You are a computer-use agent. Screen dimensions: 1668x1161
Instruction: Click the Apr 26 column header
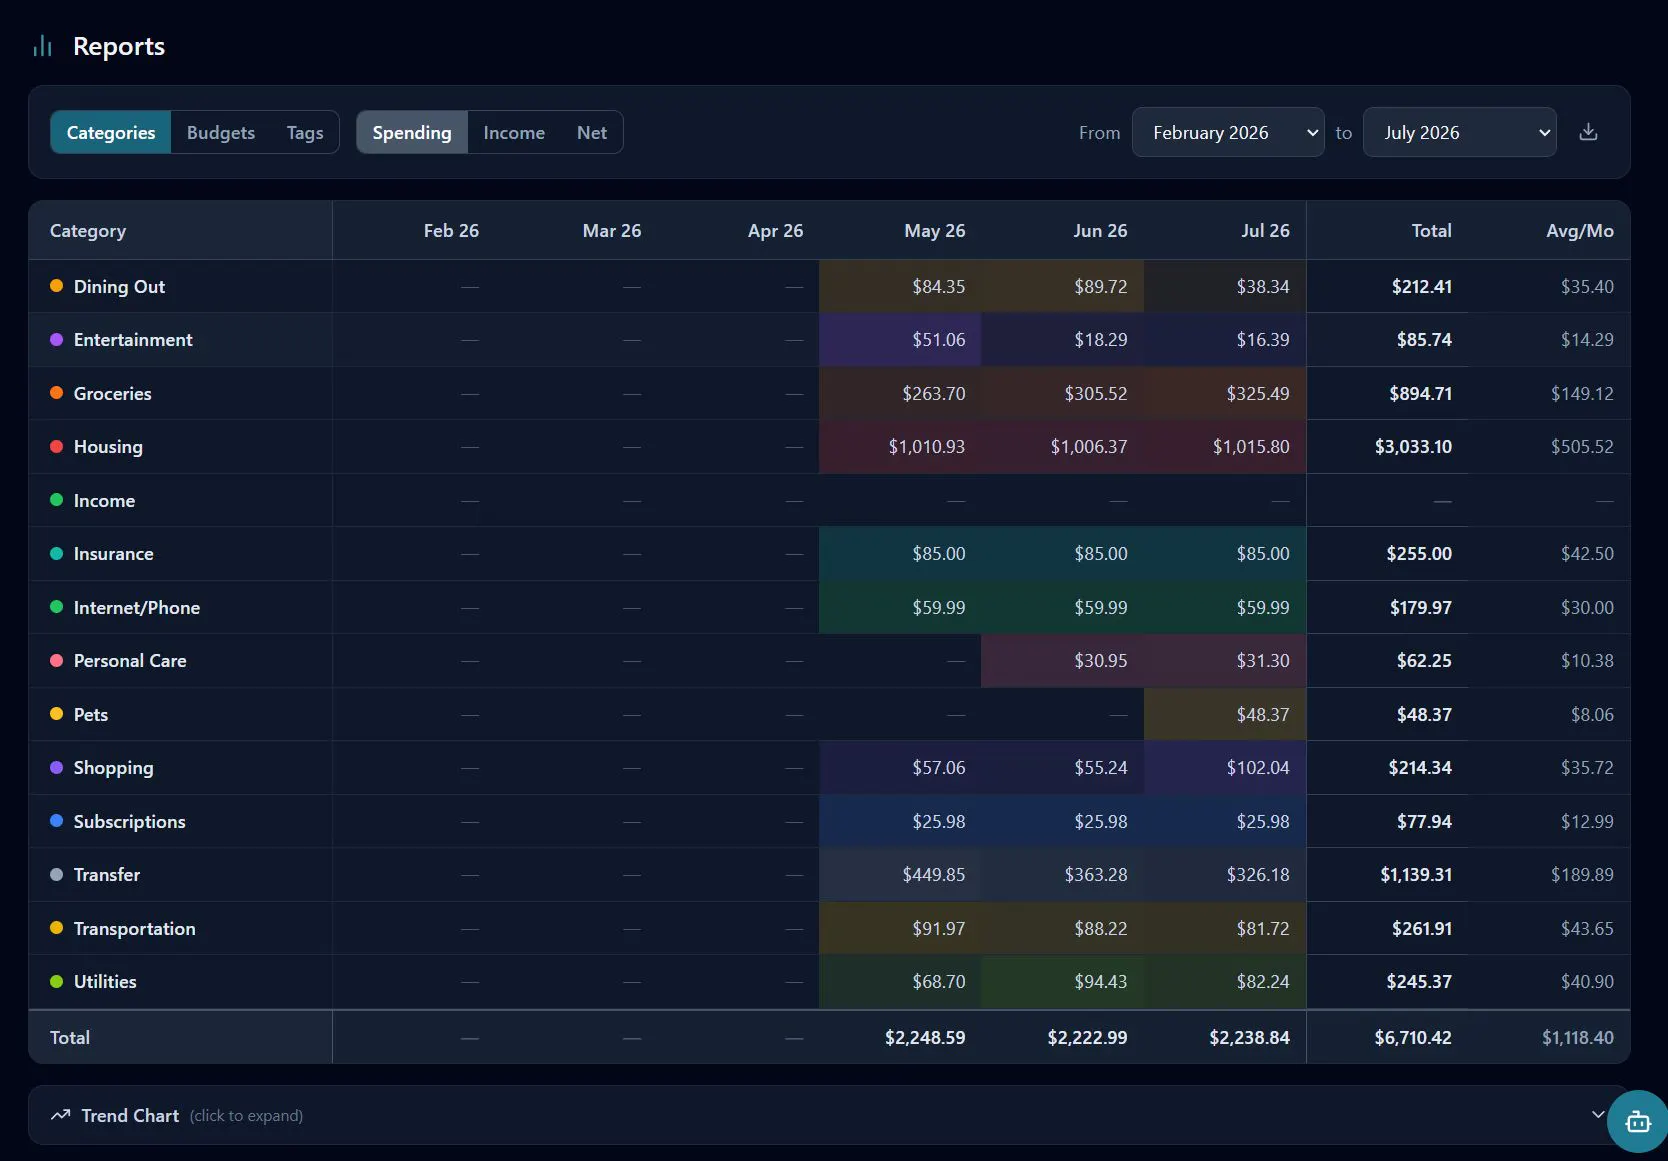(x=776, y=231)
